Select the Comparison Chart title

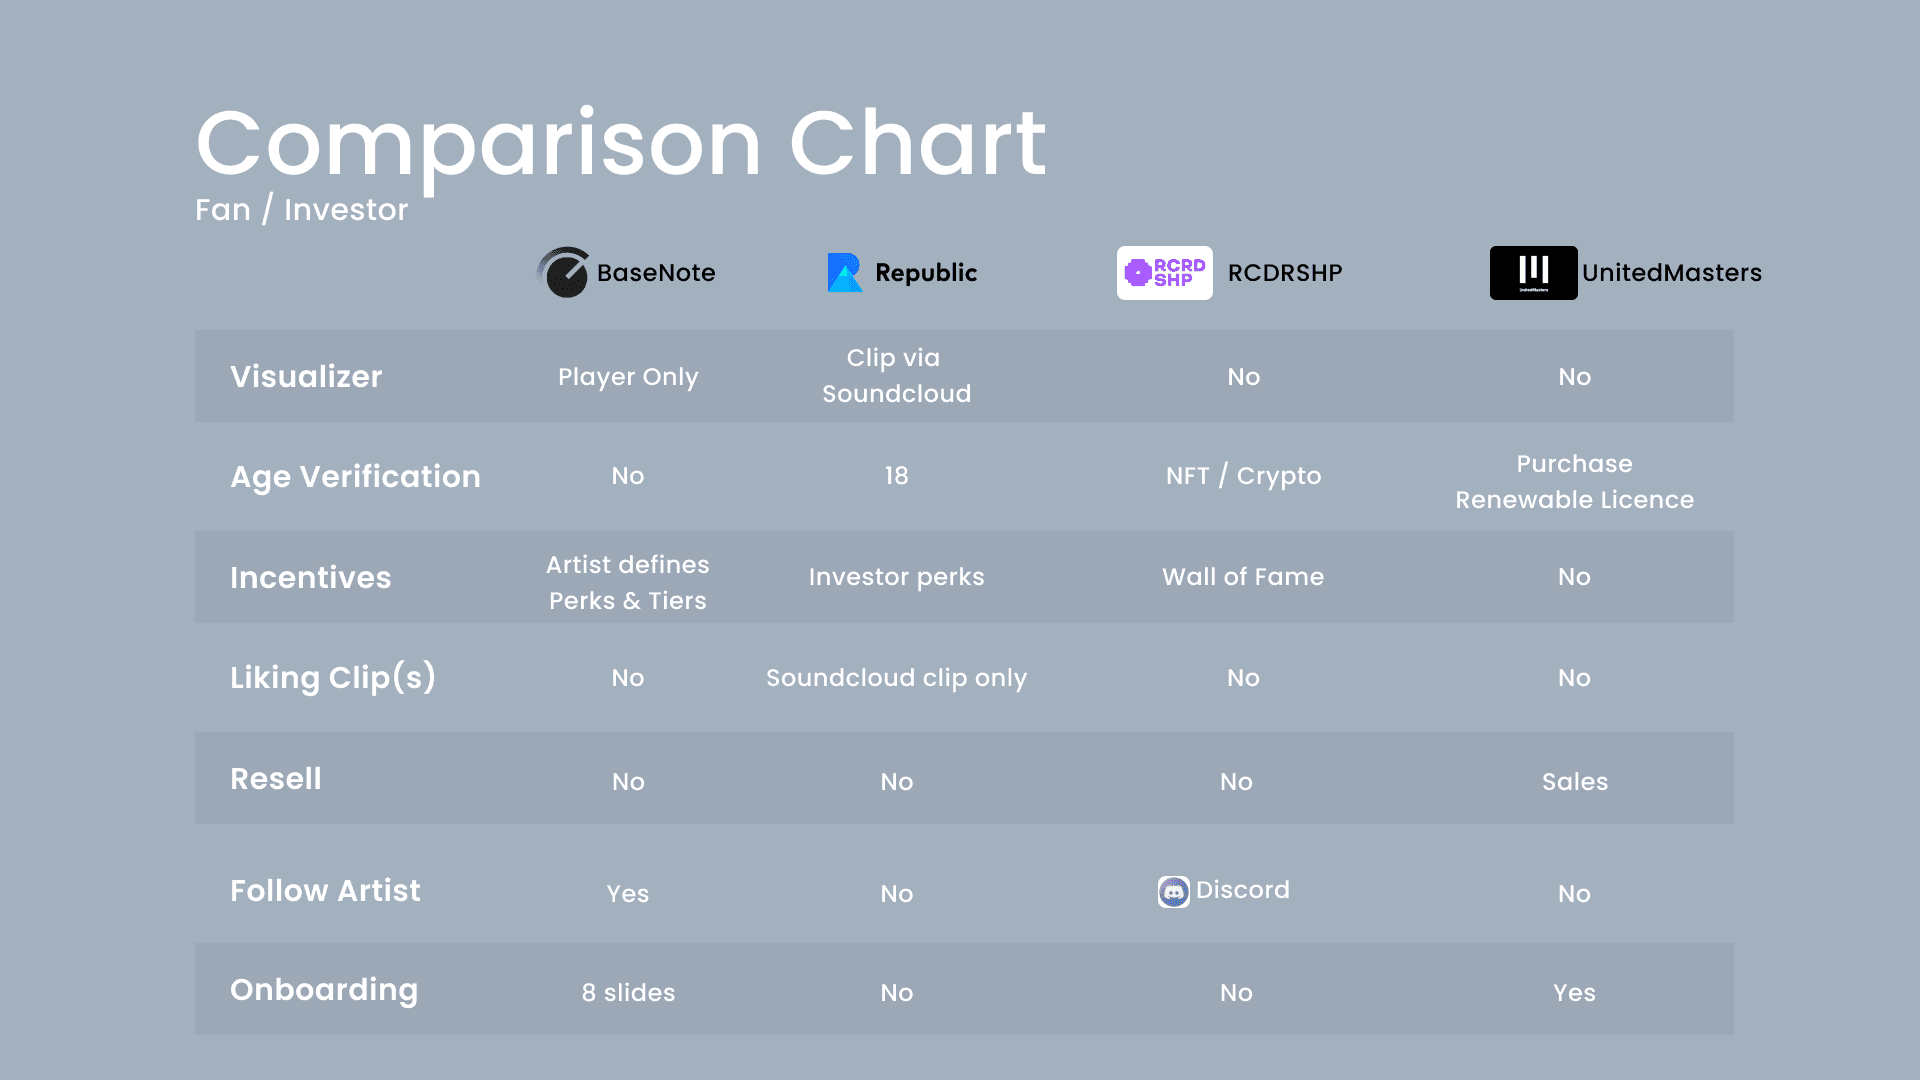tap(621, 146)
